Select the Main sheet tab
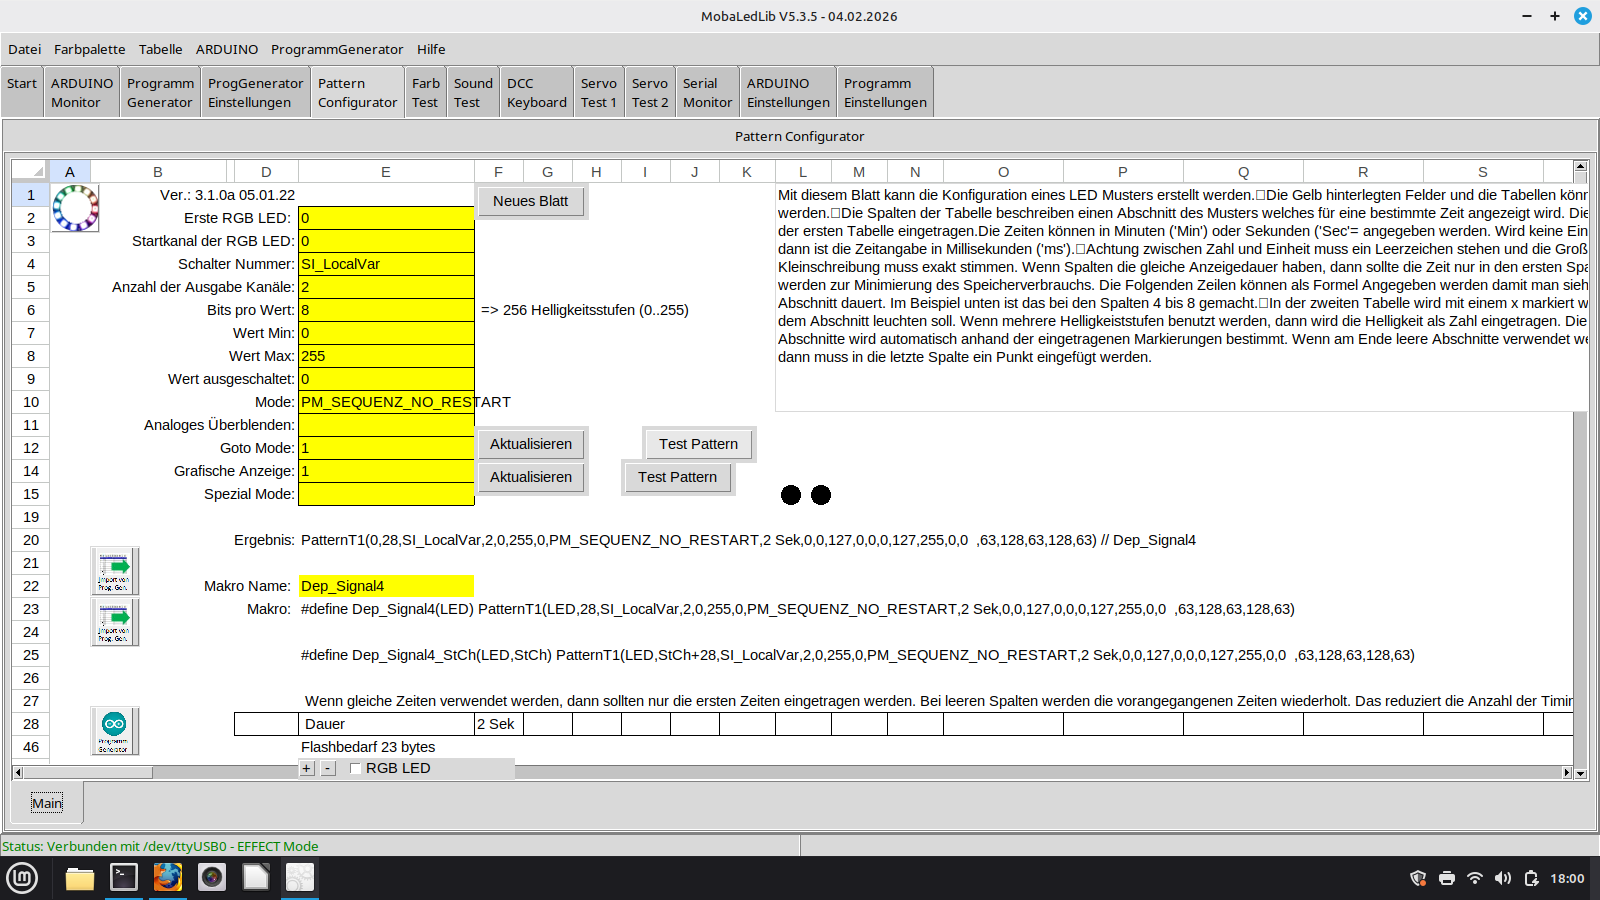Screen dimensions: 1600x900 click(47, 803)
